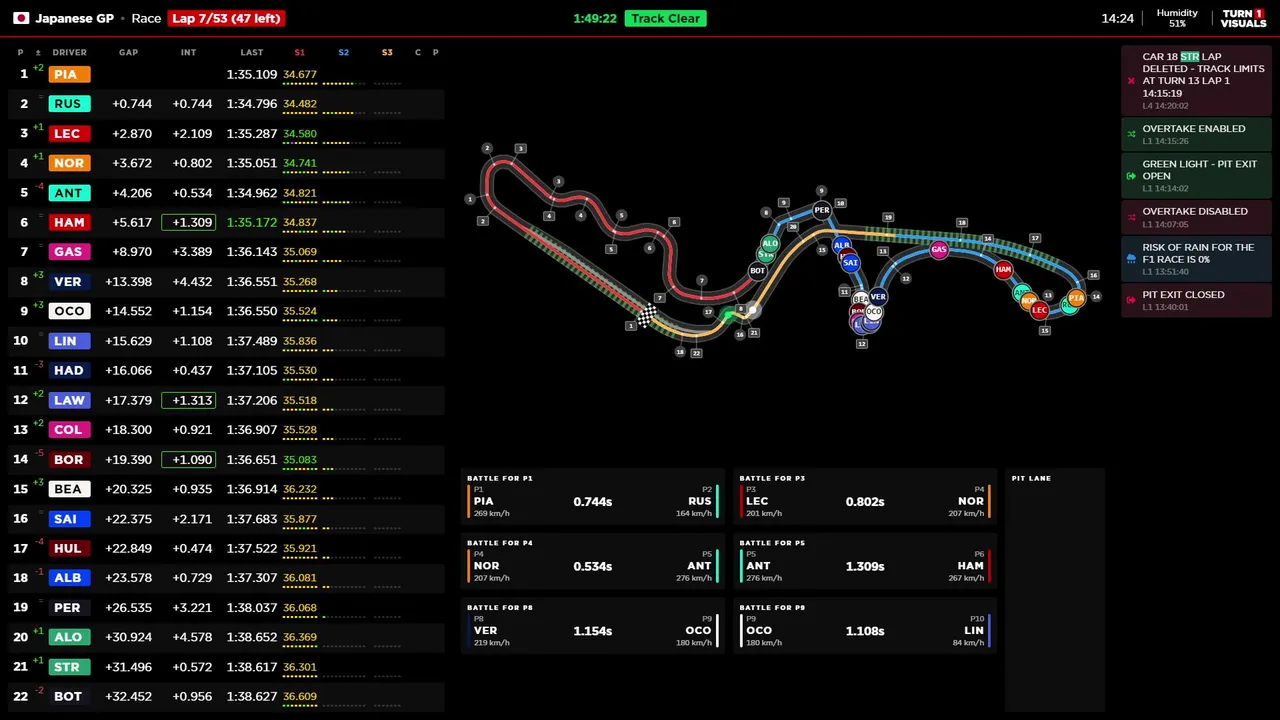
Task: Sort by GAP column header
Action: tap(128, 52)
